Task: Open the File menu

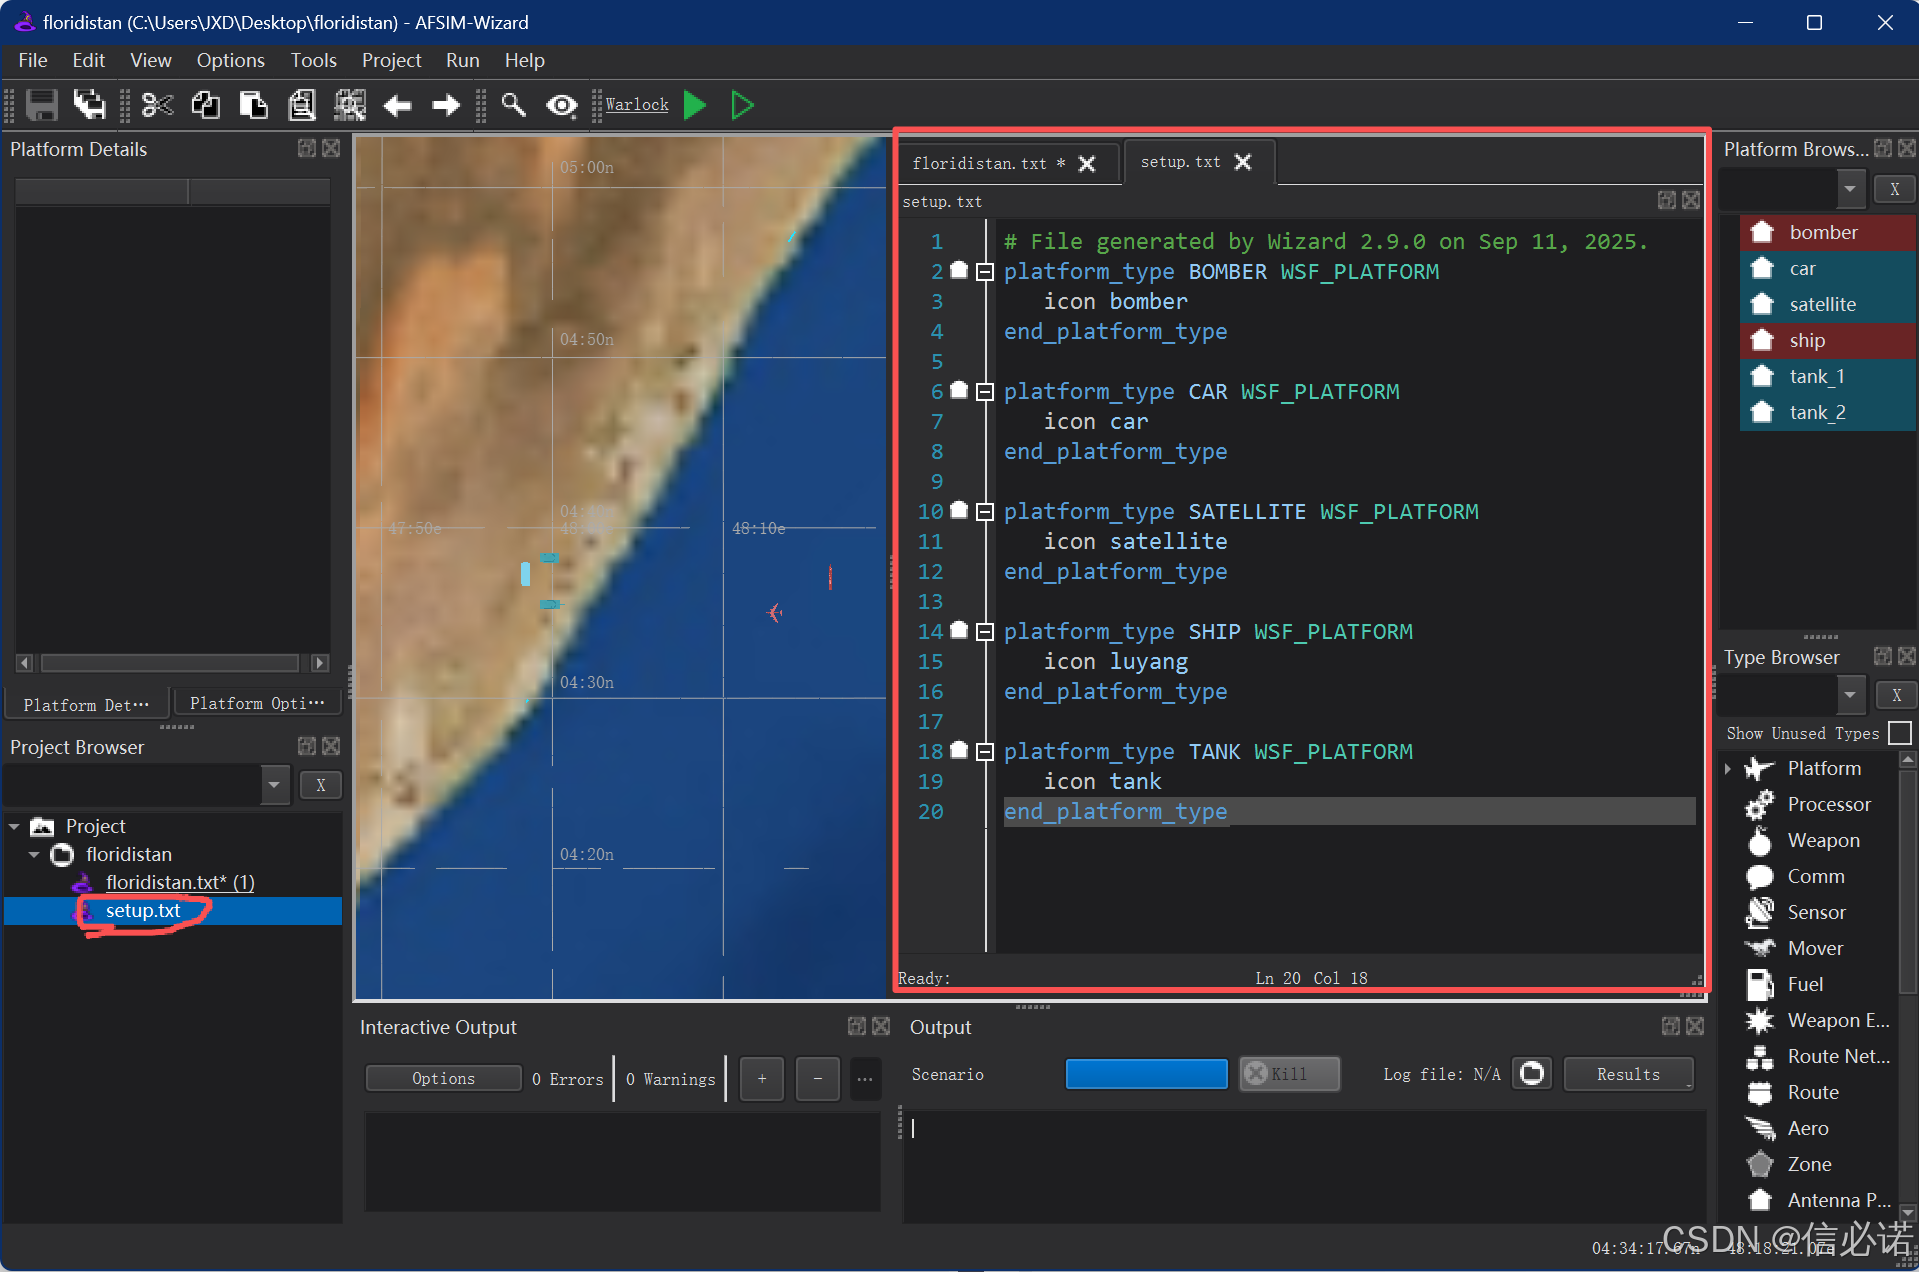Action: click(x=33, y=60)
